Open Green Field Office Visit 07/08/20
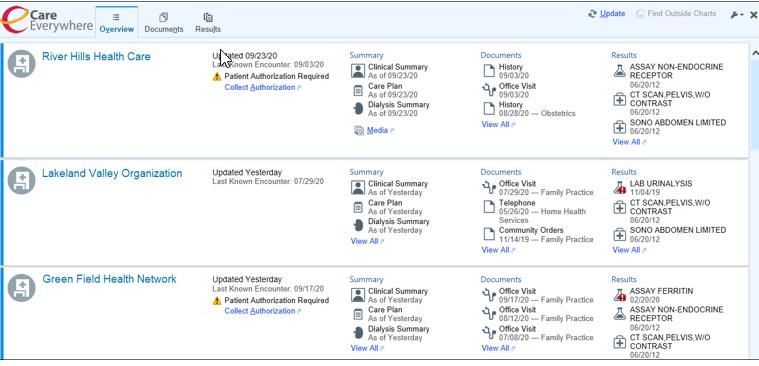 click(538, 333)
